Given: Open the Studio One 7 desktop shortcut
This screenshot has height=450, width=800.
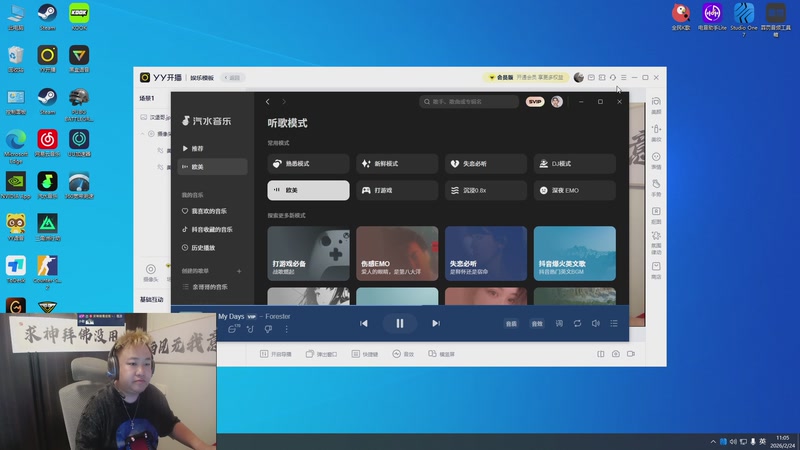Looking at the screenshot, I should (743, 20).
